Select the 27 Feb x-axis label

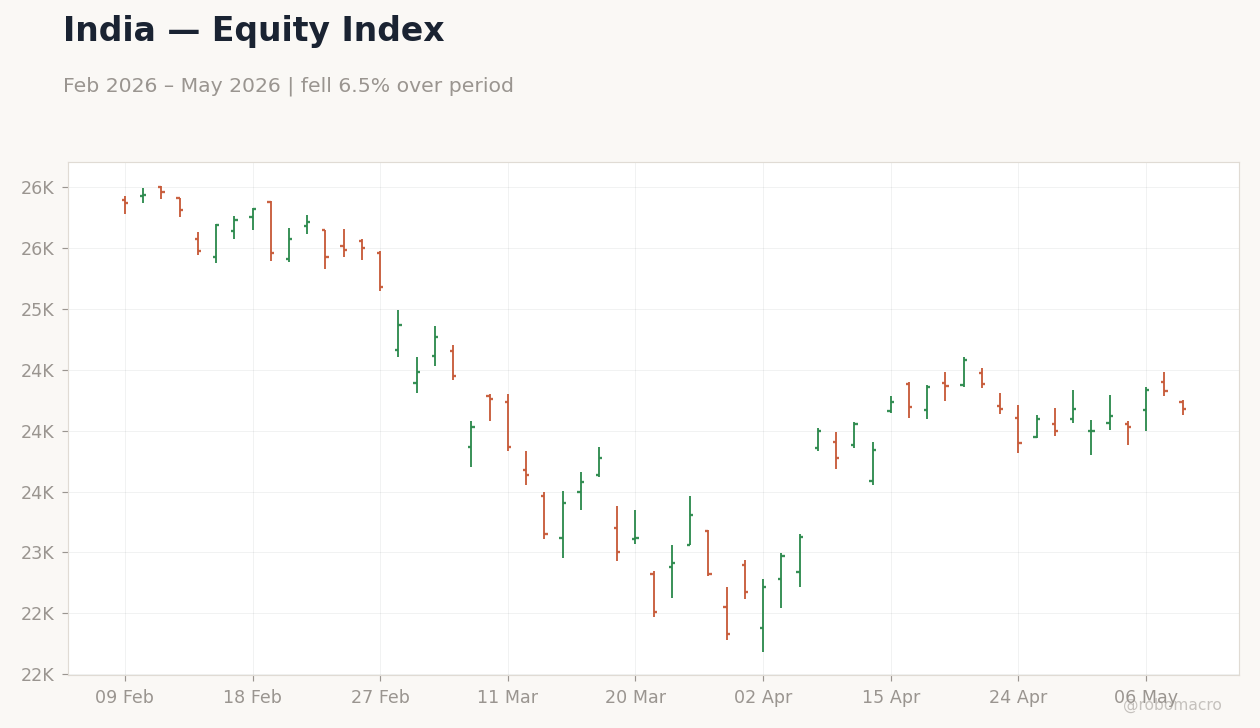point(380,698)
